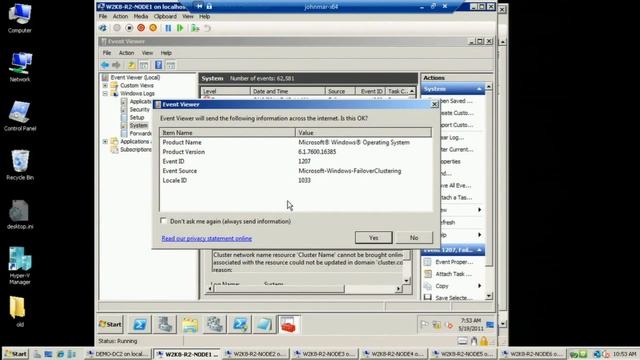
Task: Collapse the System actions section header
Action: pos(479,89)
